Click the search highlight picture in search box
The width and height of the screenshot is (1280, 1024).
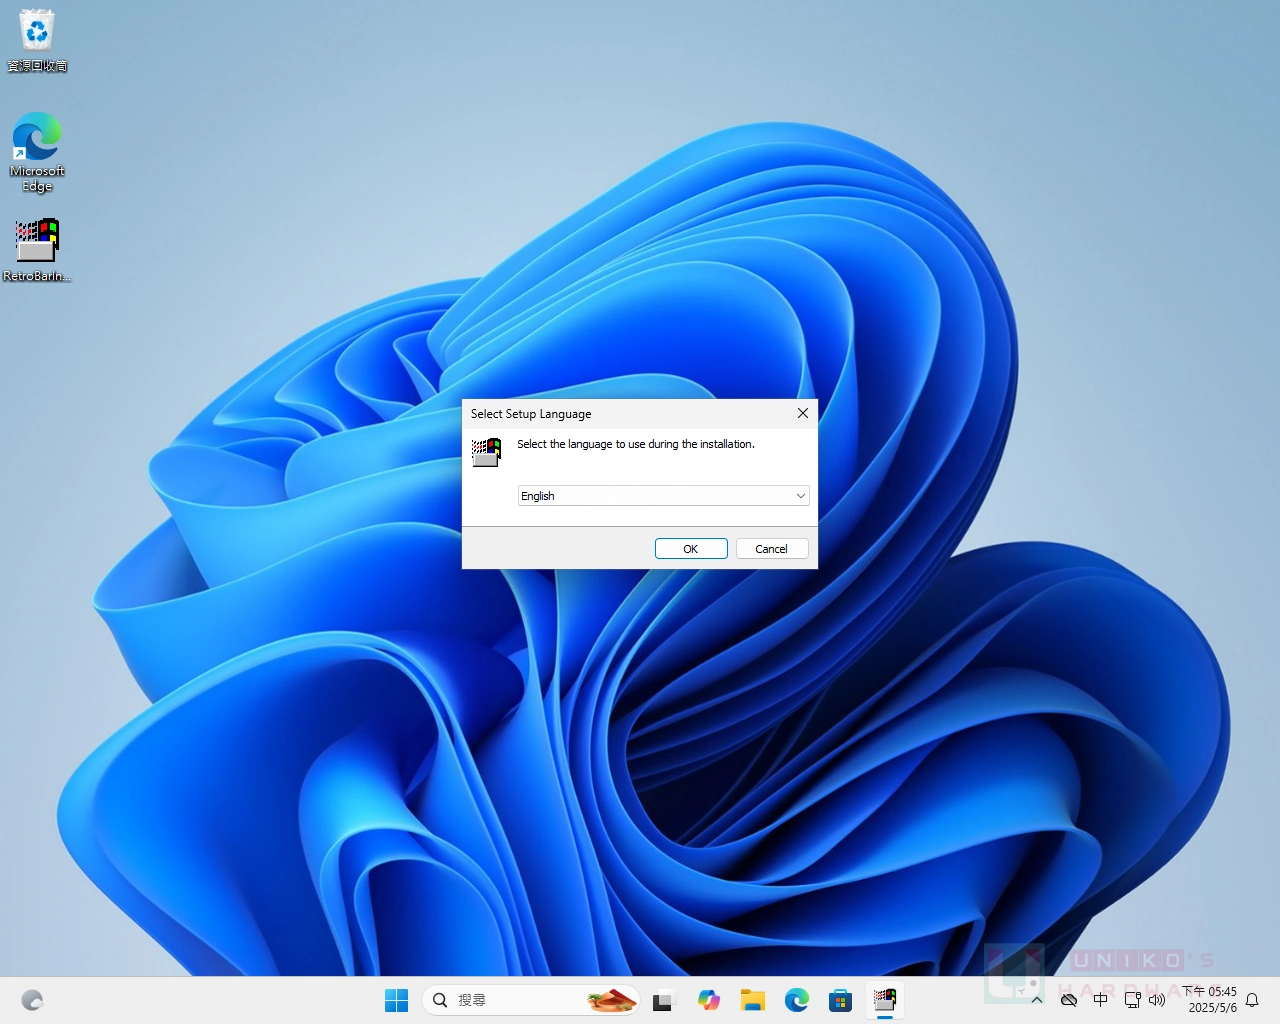612,1000
